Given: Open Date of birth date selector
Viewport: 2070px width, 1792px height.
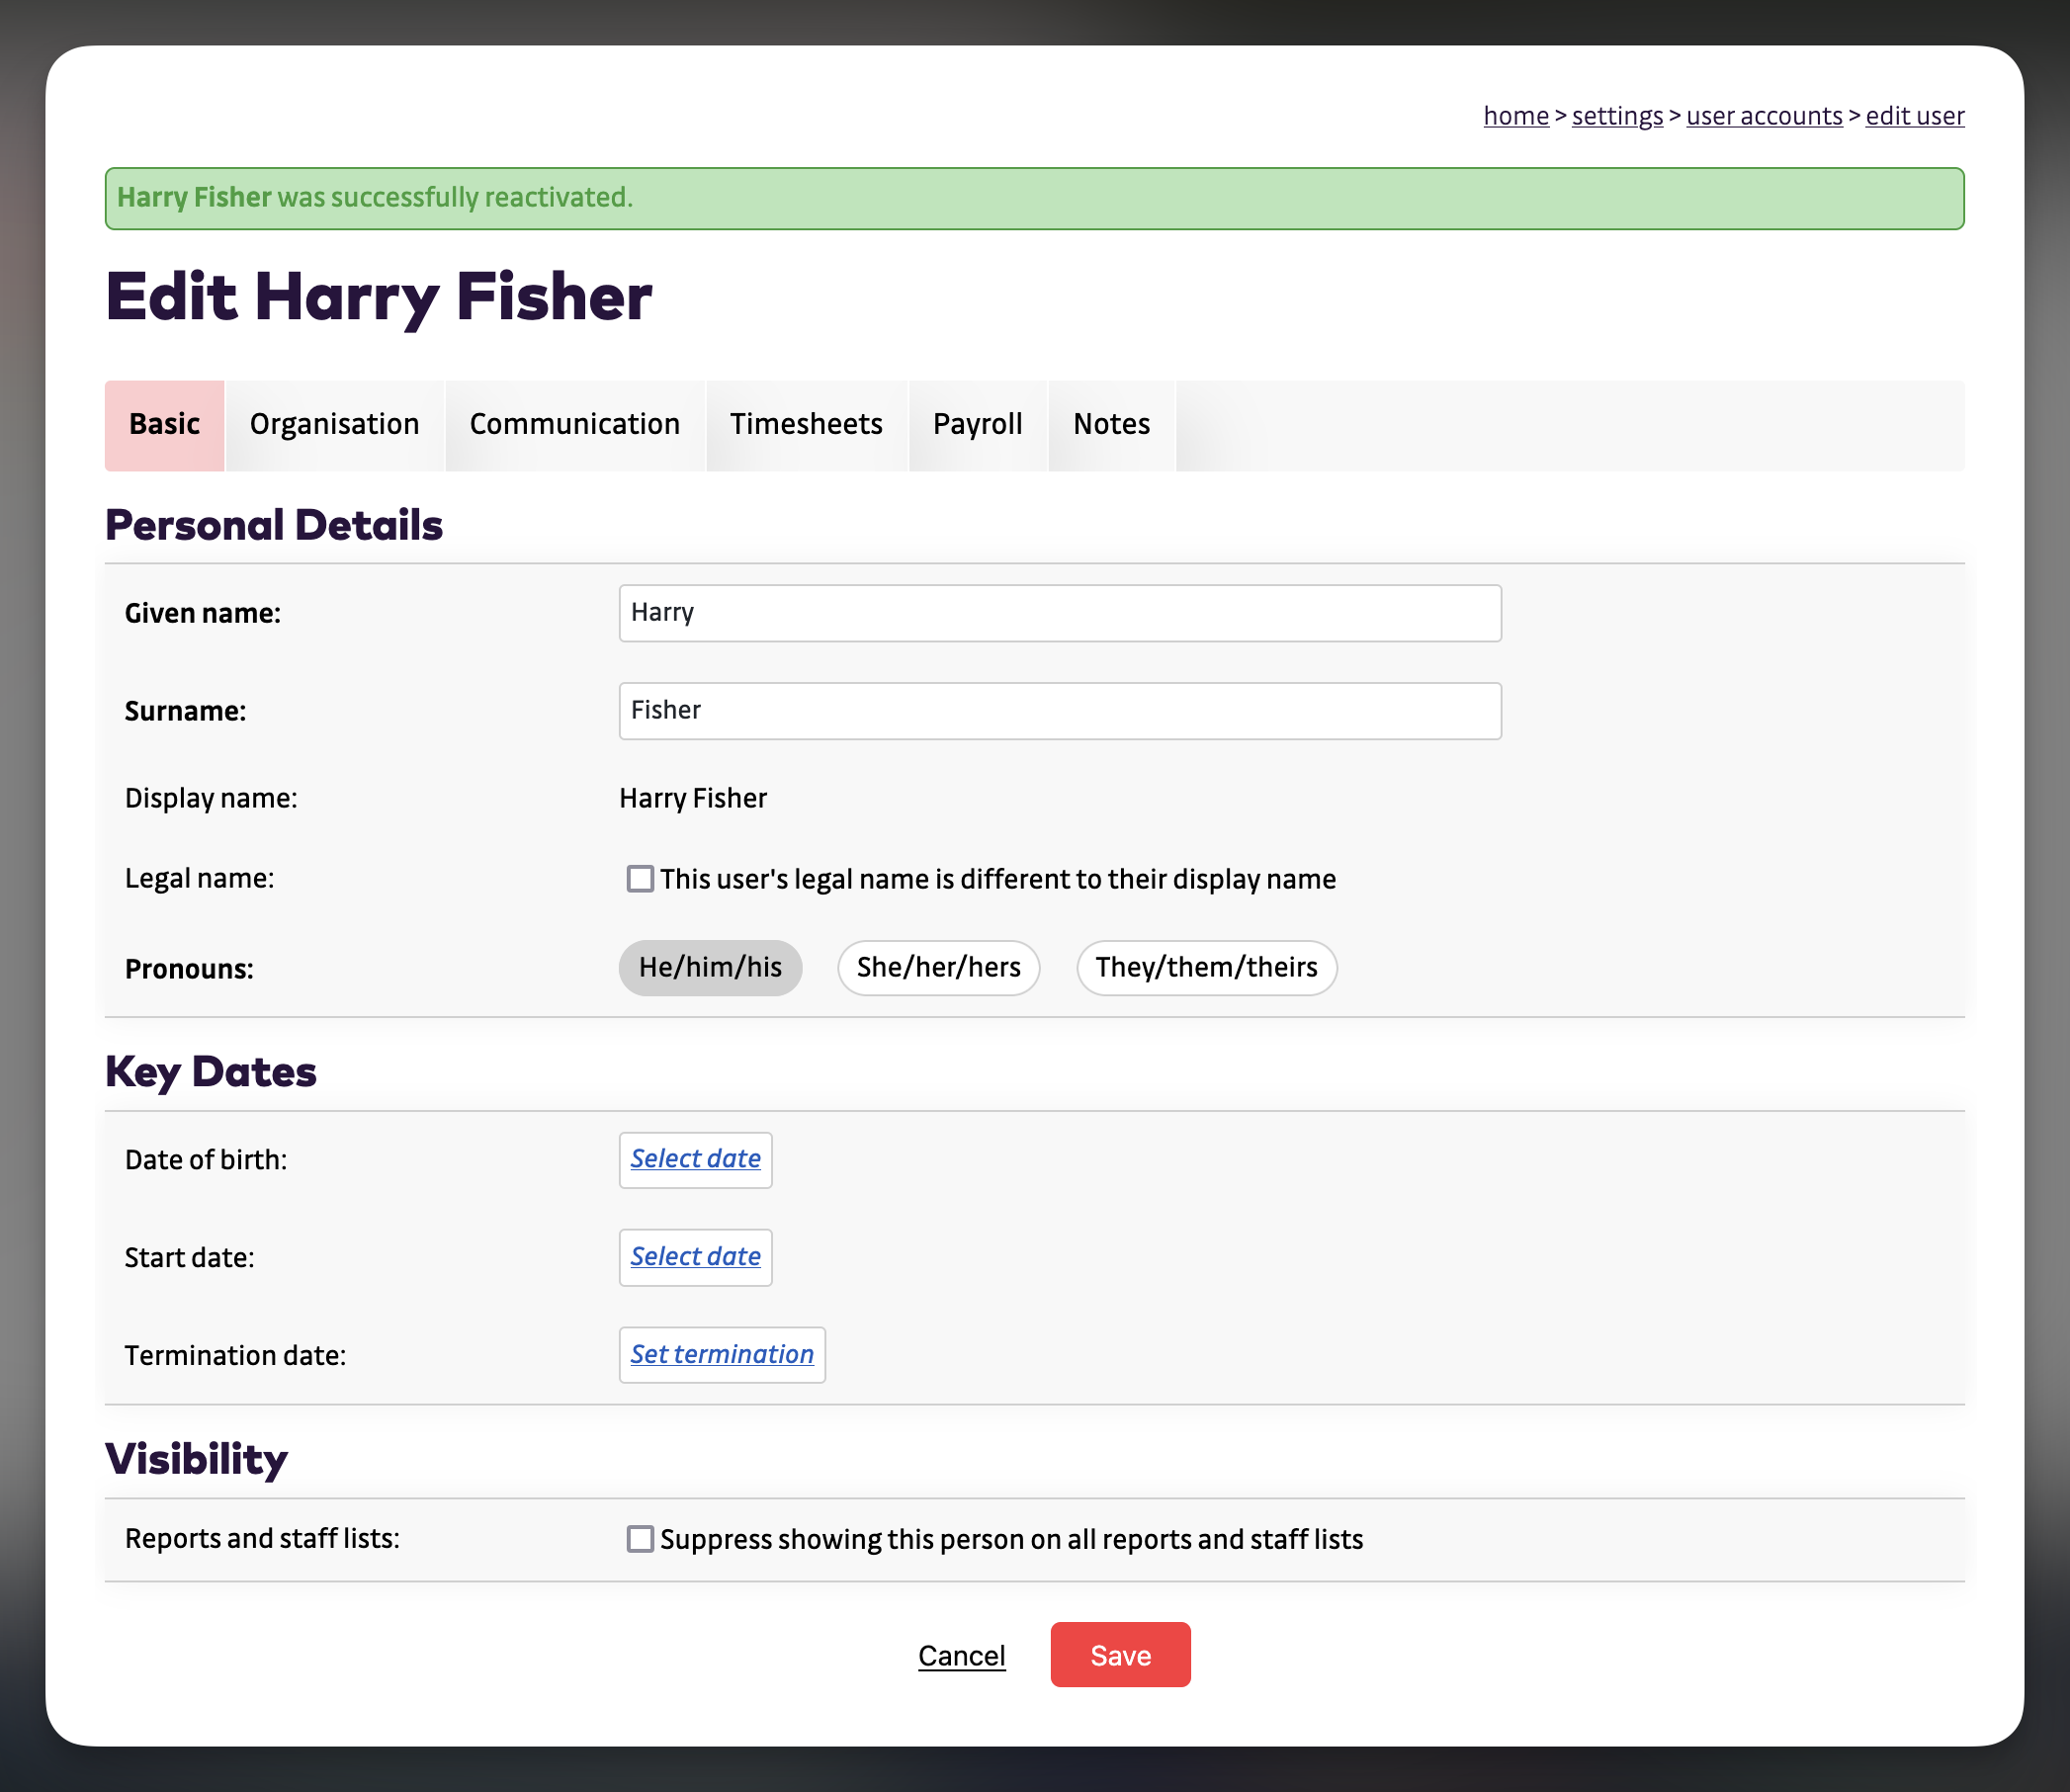Looking at the screenshot, I should coord(695,1159).
